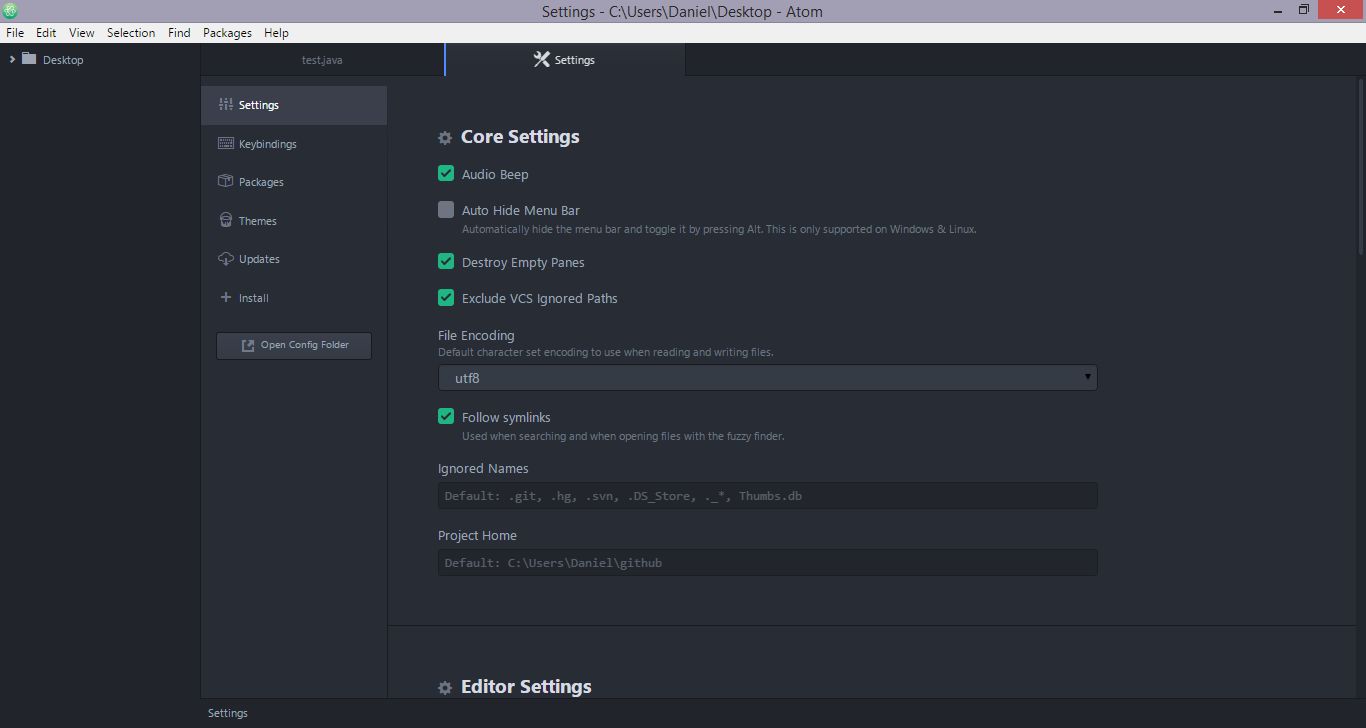Uncheck the Audio Beep checkbox
Screen dimensions: 1366x728
tap(446, 173)
